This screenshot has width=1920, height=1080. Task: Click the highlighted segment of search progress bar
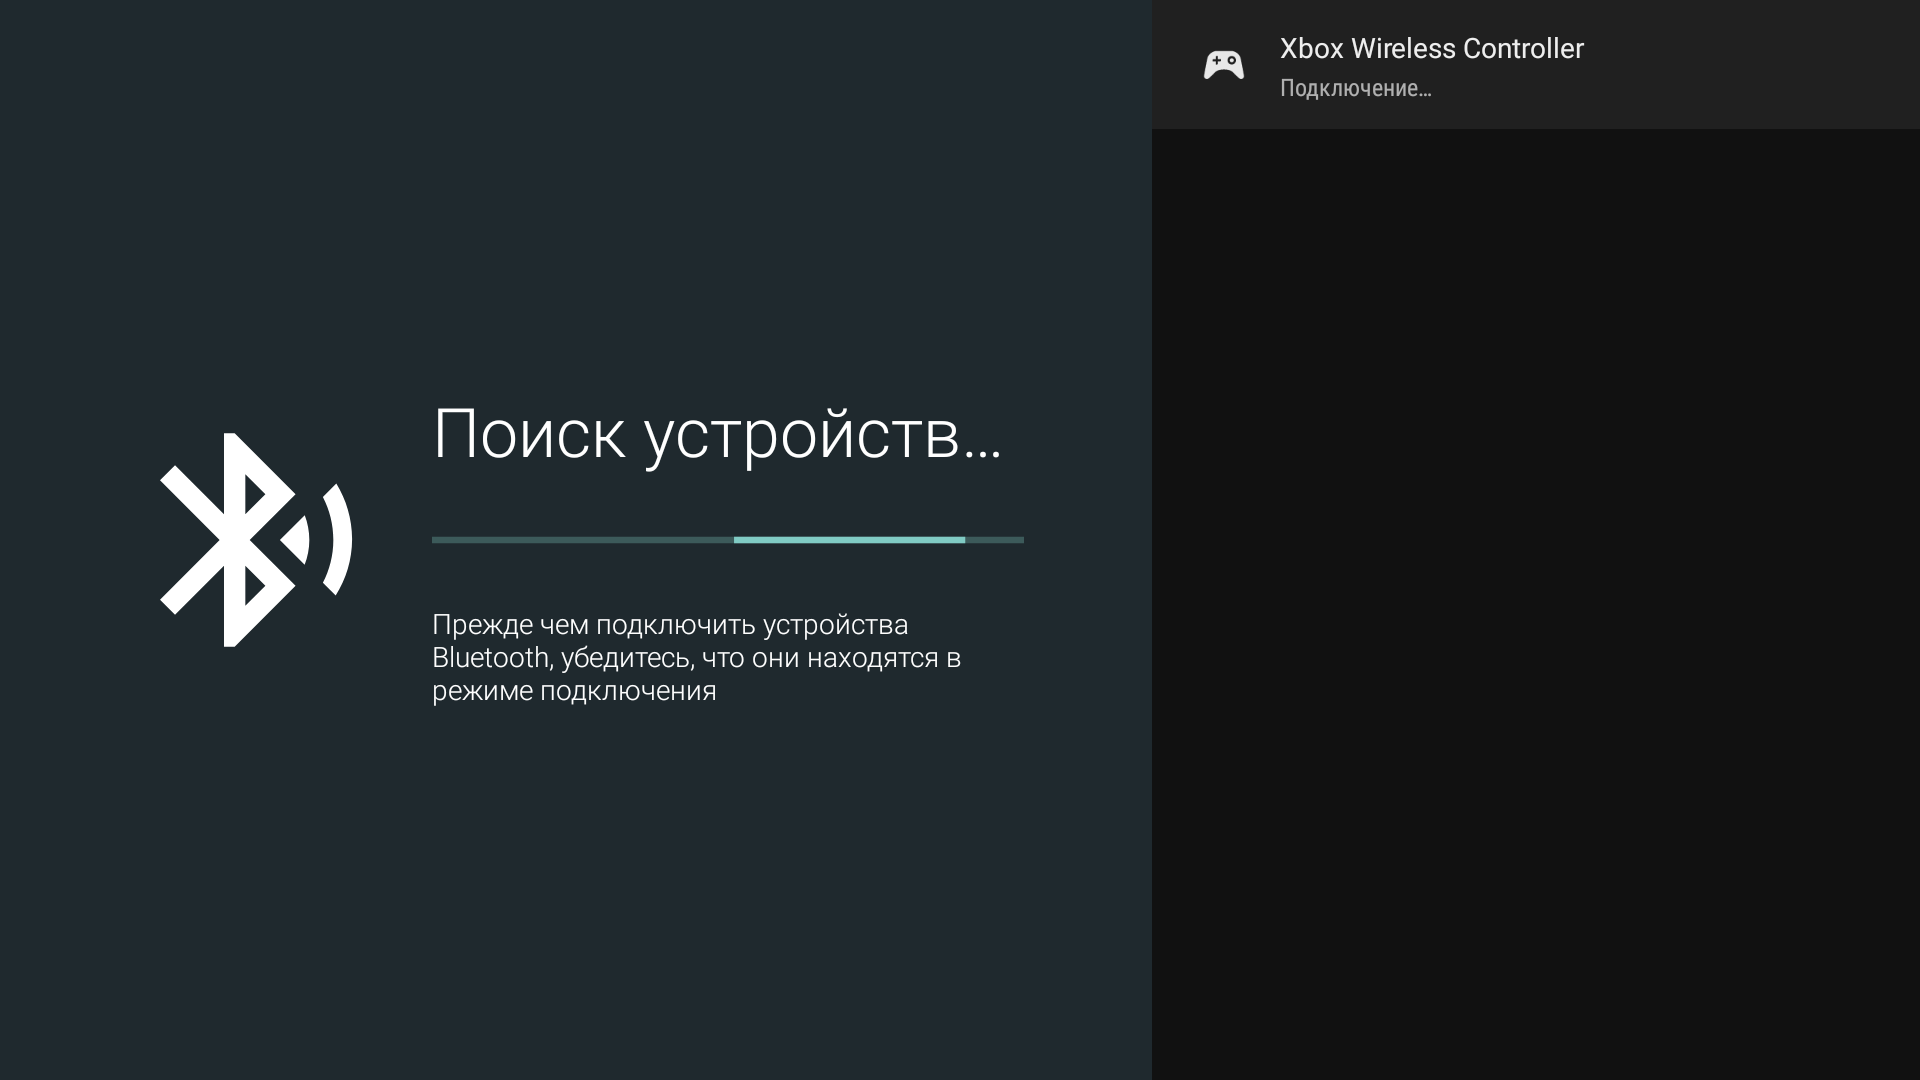pos(849,540)
